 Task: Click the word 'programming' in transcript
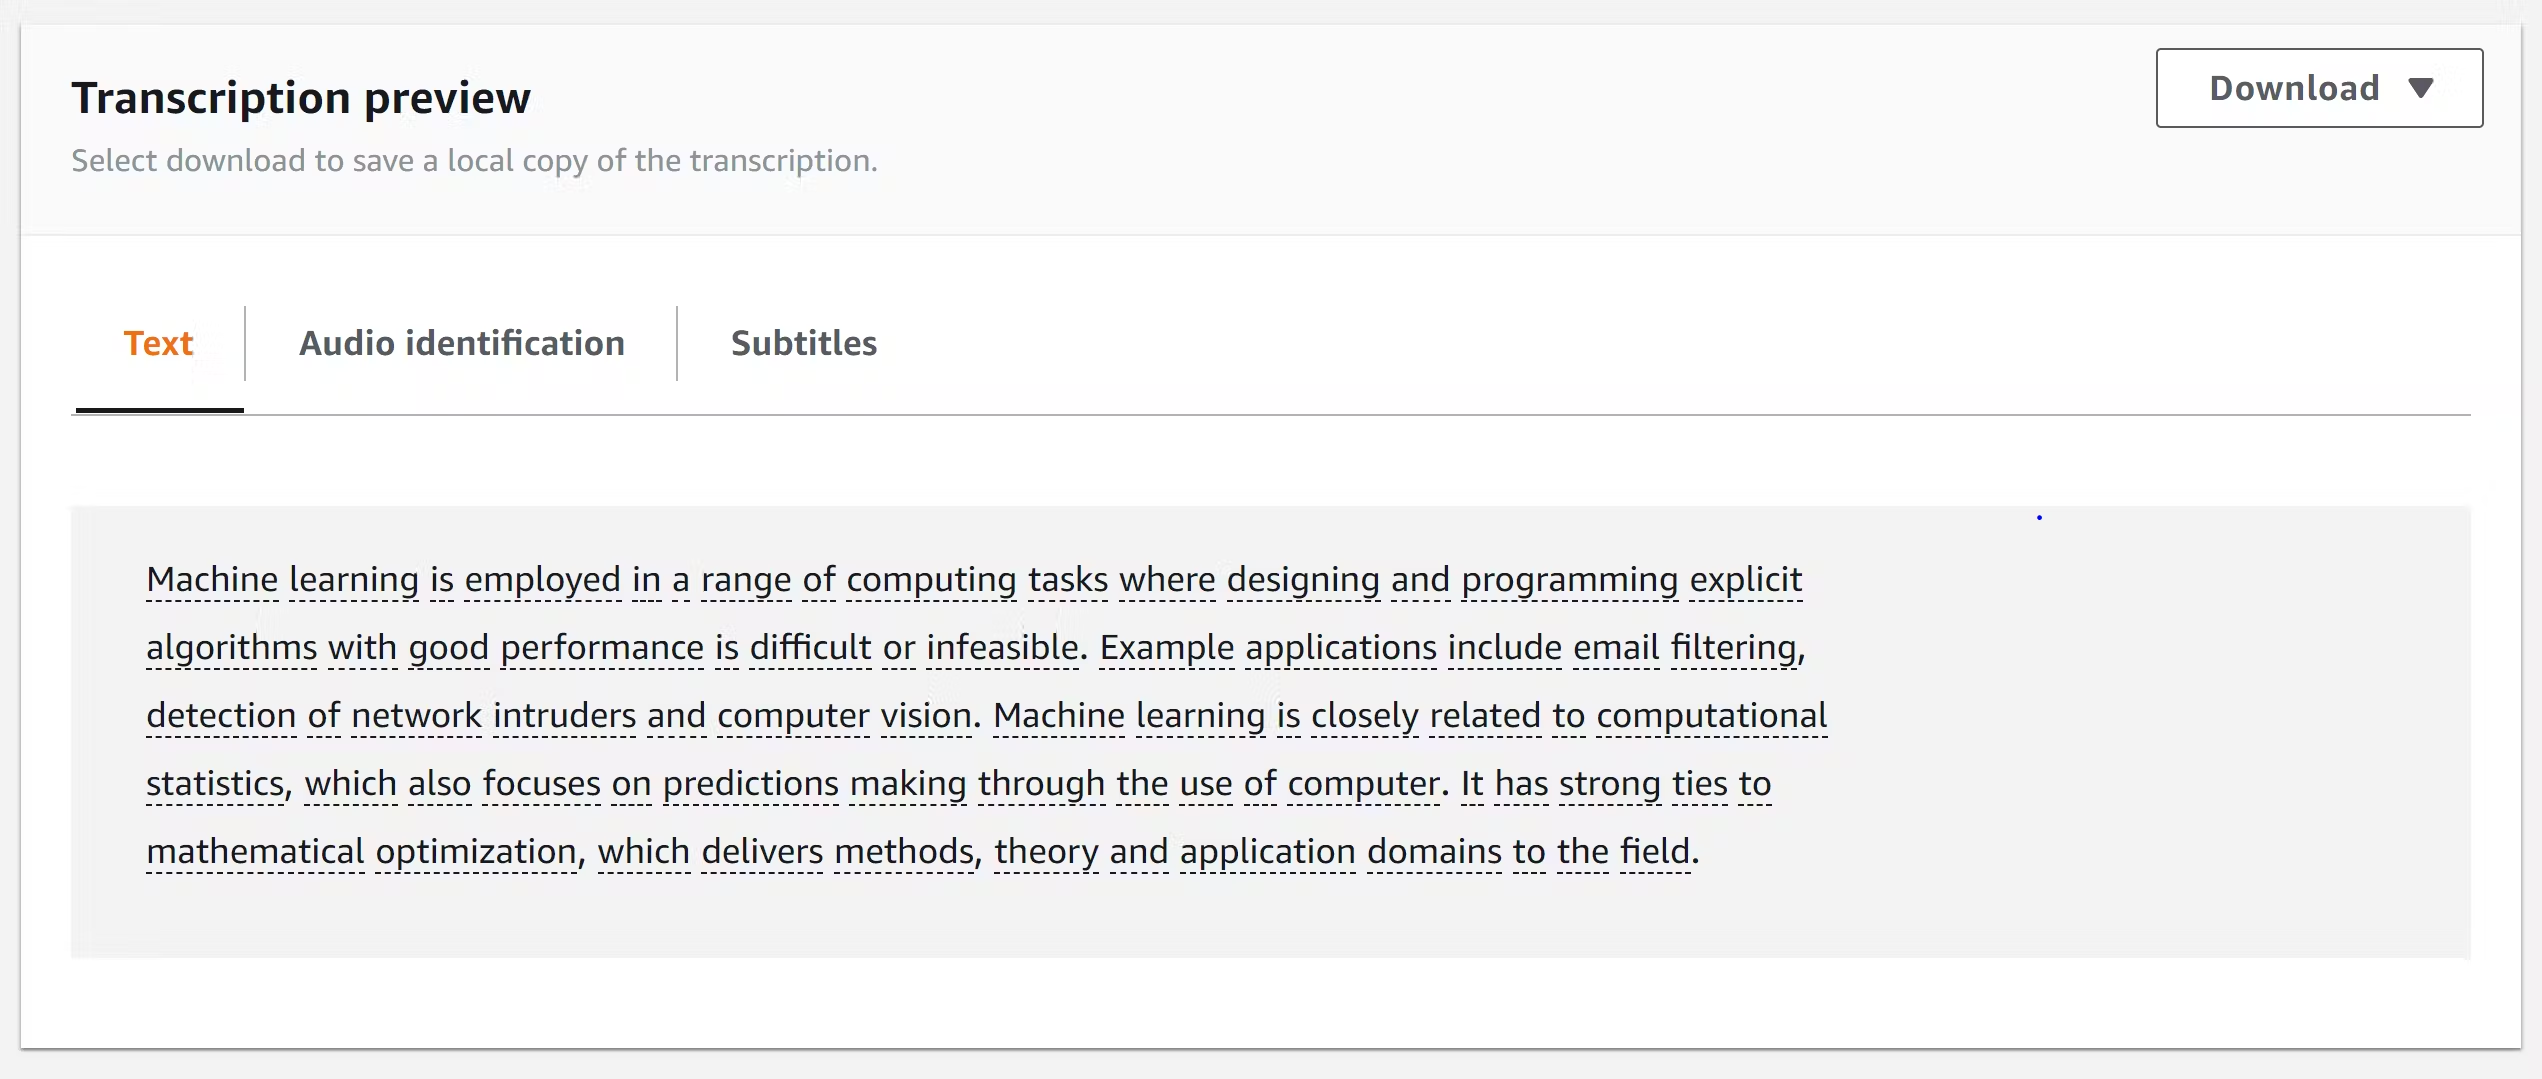[1569, 579]
